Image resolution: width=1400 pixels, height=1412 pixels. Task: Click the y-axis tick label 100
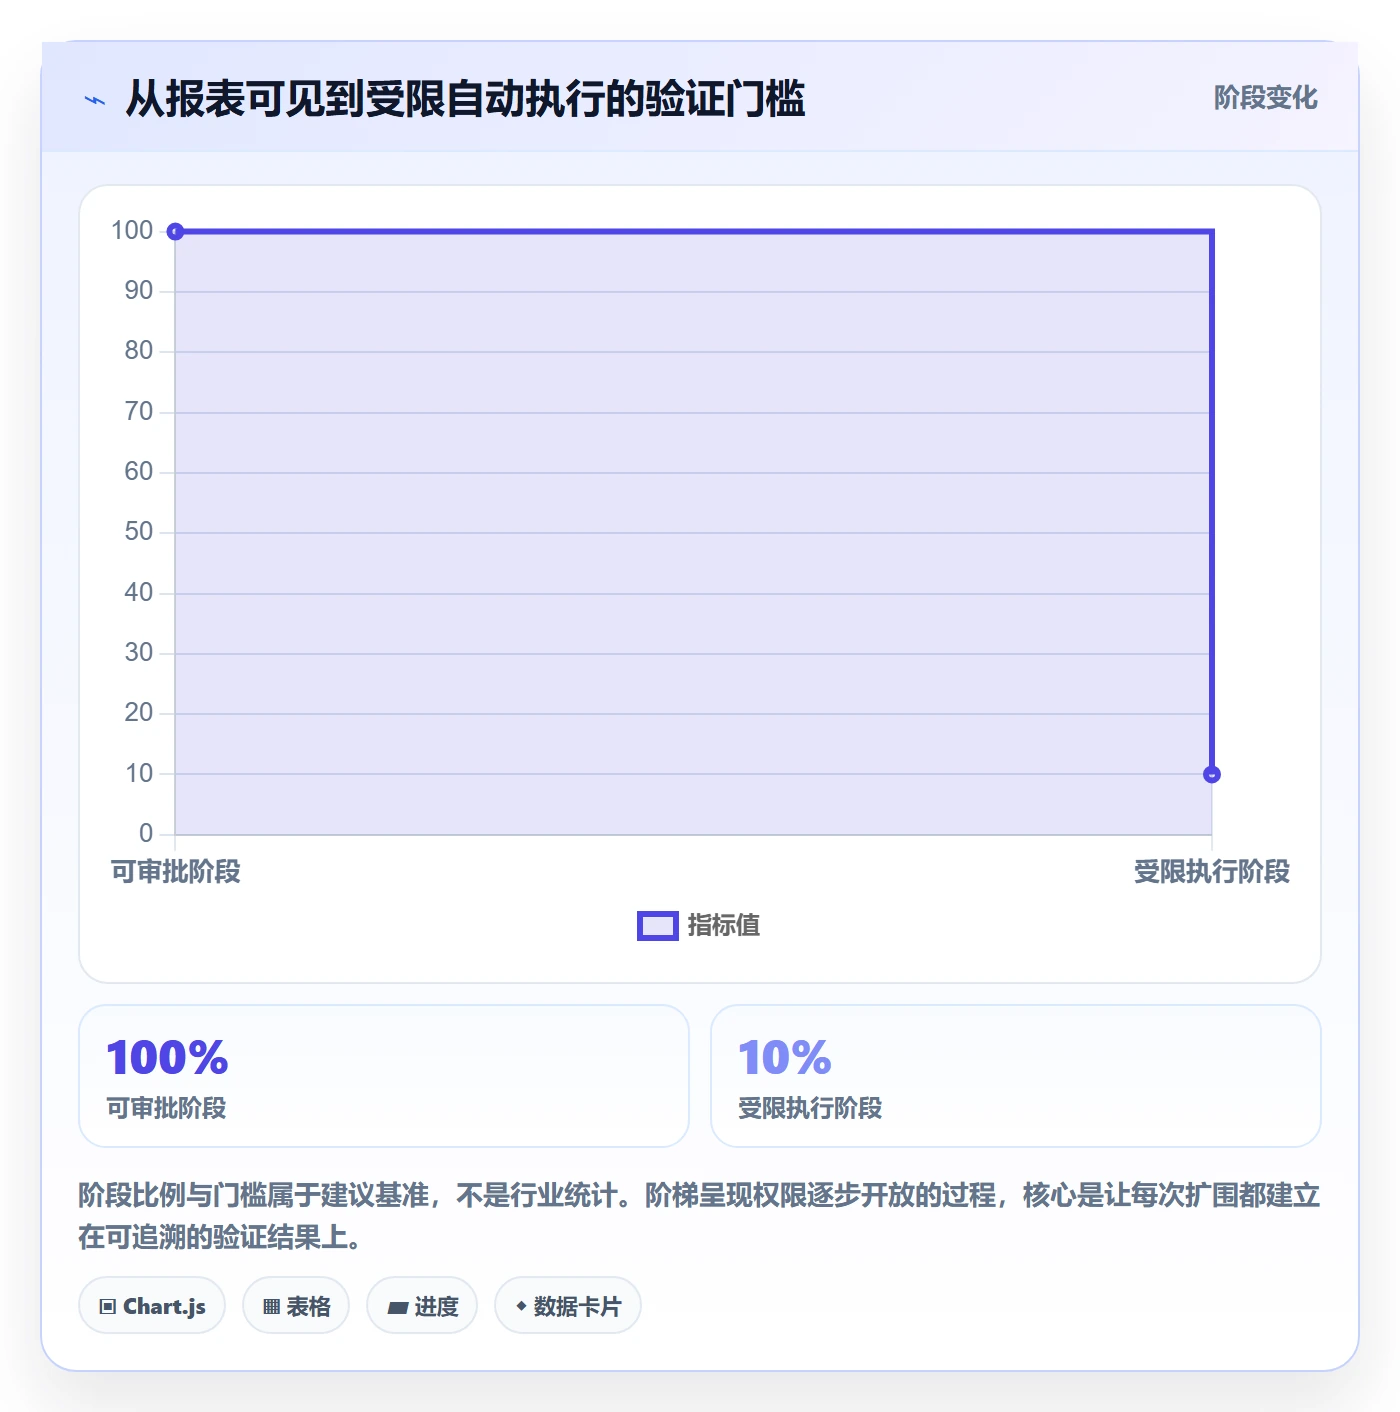tap(132, 231)
